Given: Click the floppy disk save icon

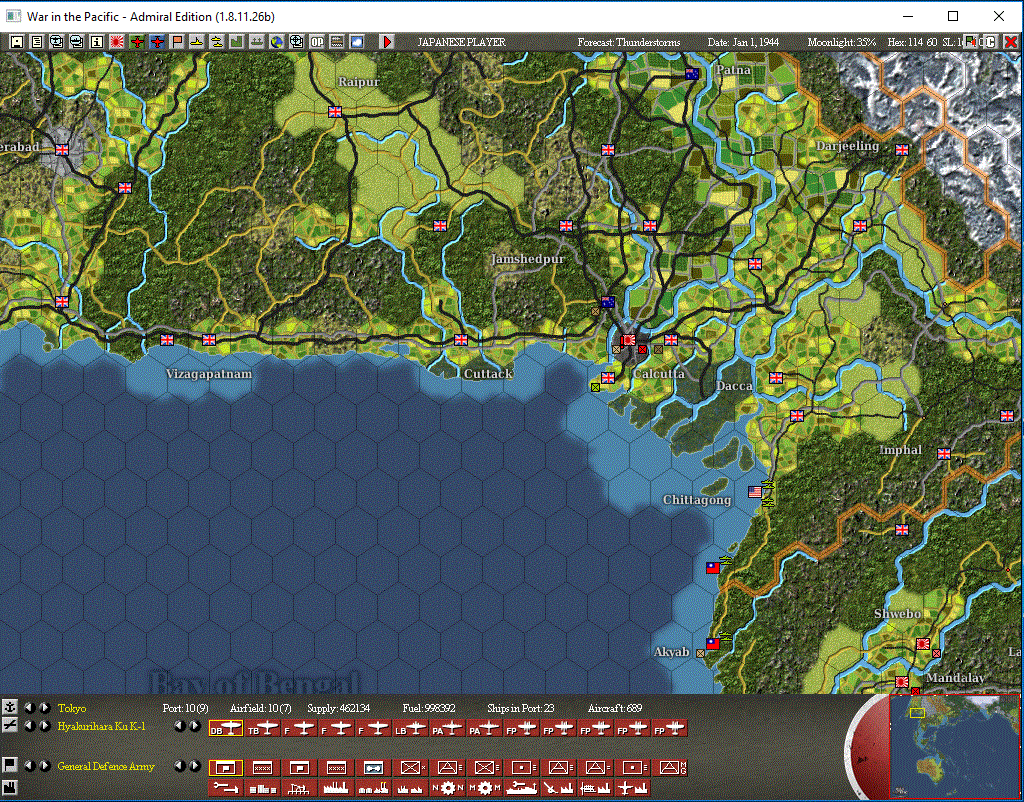Looking at the screenshot, I should click(18, 42).
